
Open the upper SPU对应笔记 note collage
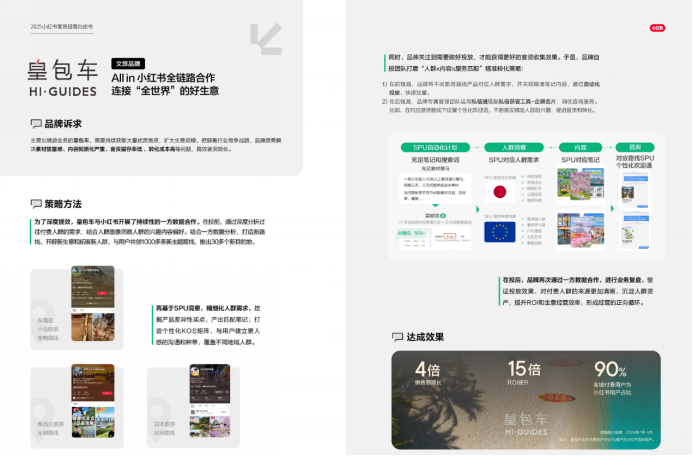tap(580, 183)
